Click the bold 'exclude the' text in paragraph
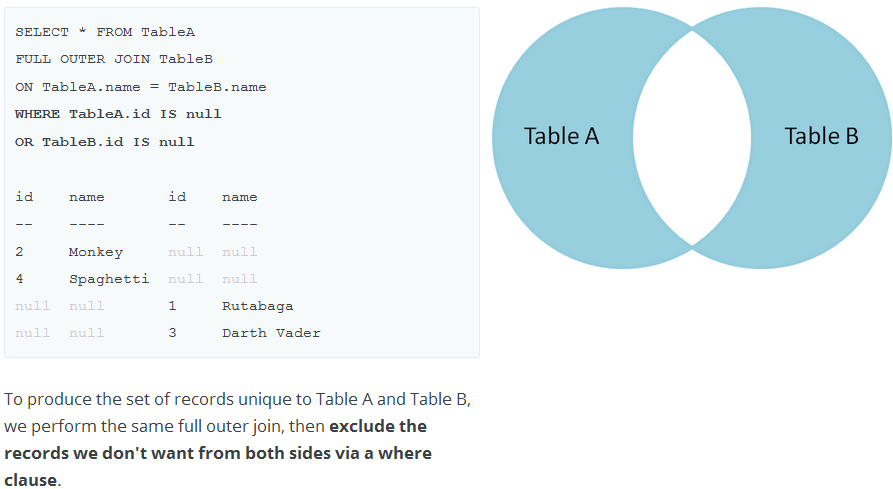 tap(378, 426)
